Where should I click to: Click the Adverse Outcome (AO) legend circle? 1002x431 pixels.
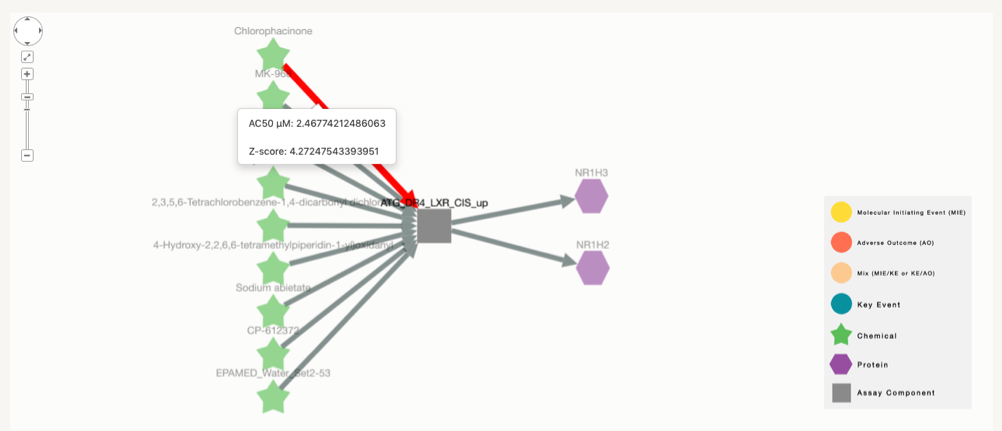tap(841, 242)
